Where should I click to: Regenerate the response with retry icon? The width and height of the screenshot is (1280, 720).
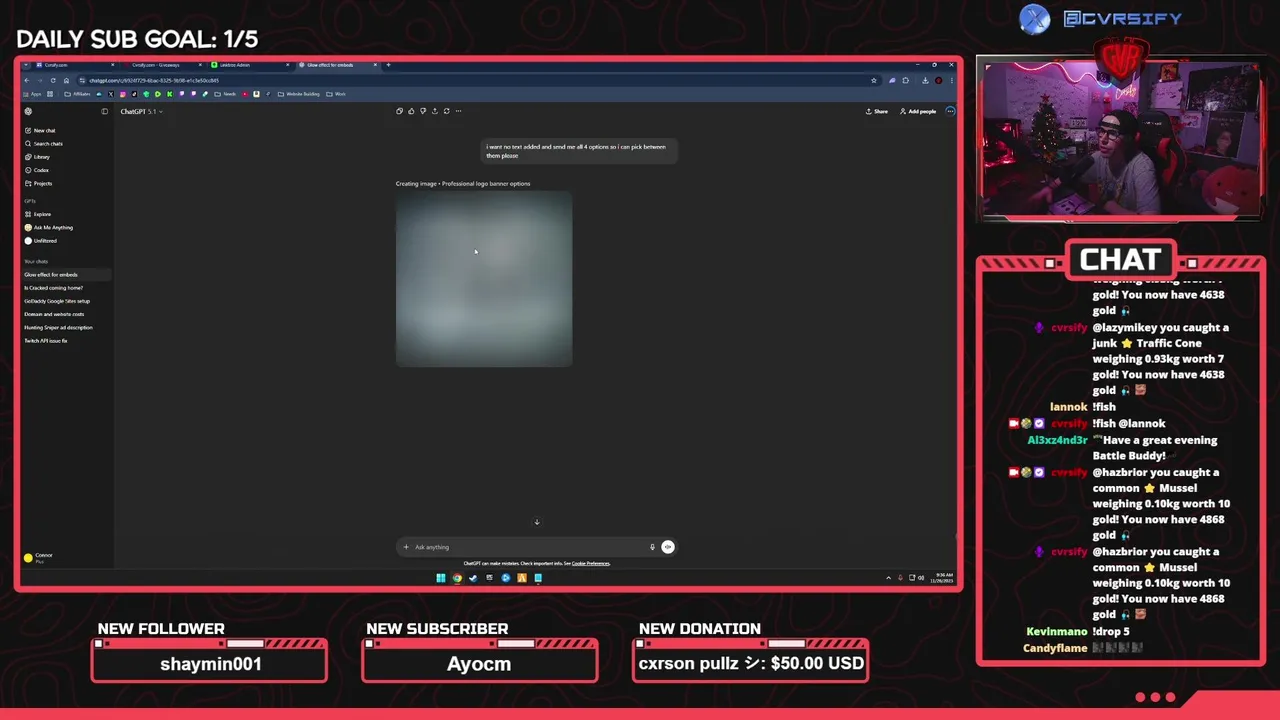pyautogui.click(x=446, y=111)
